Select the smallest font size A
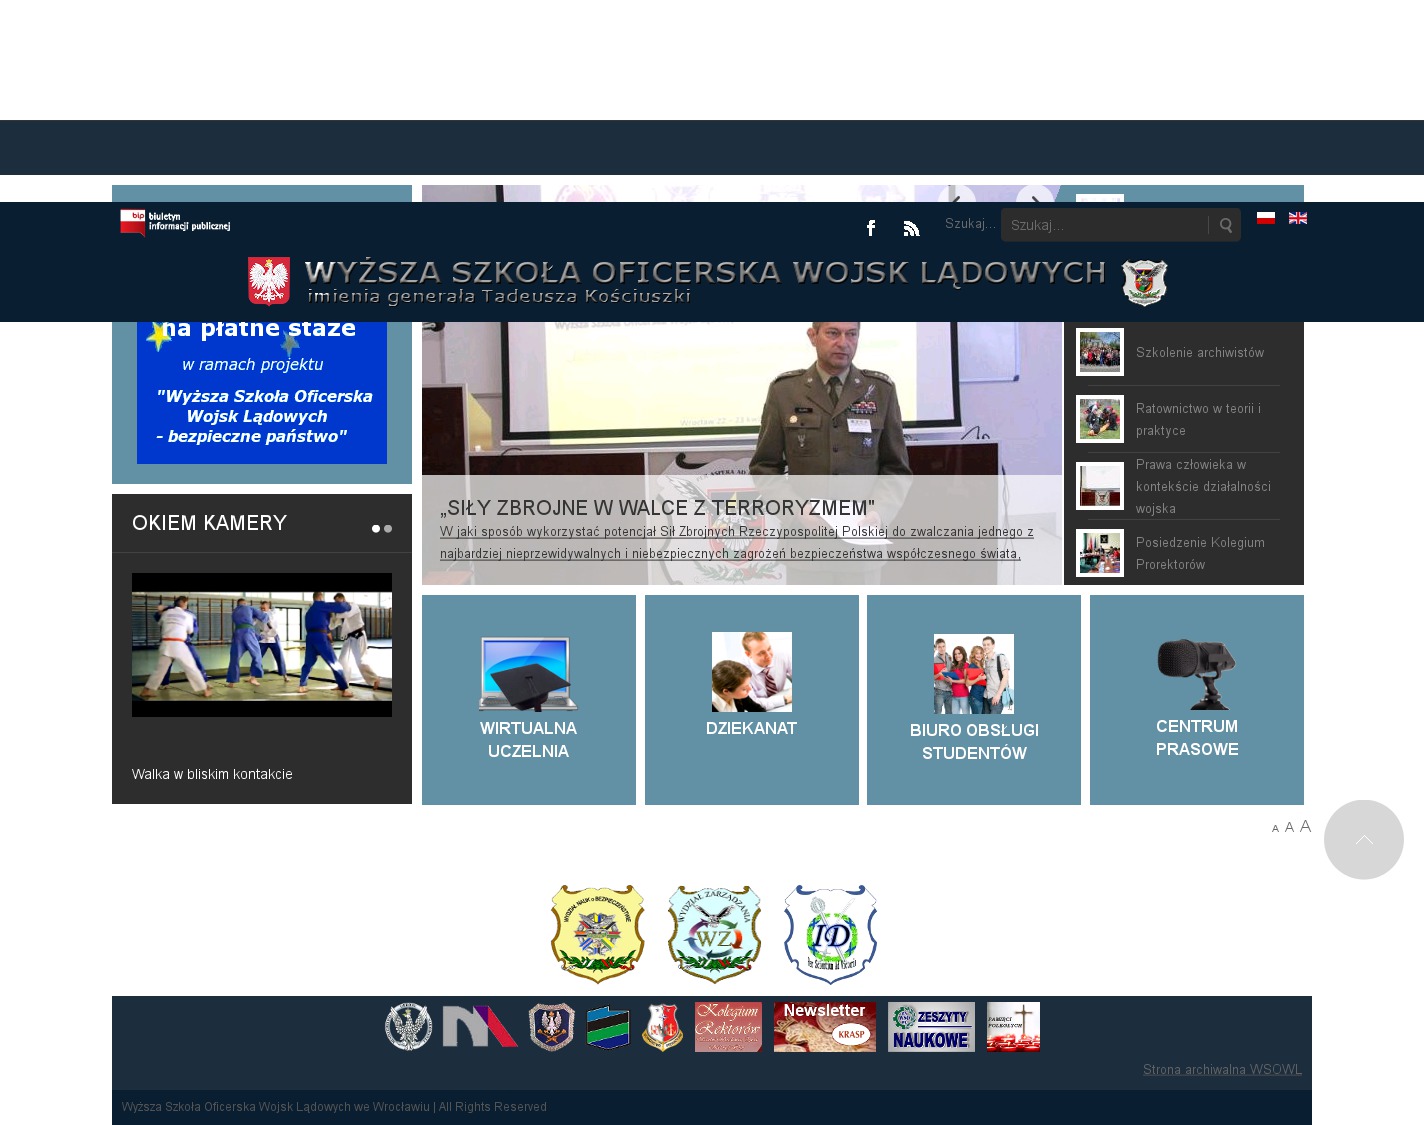 [x=1275, y=828]
